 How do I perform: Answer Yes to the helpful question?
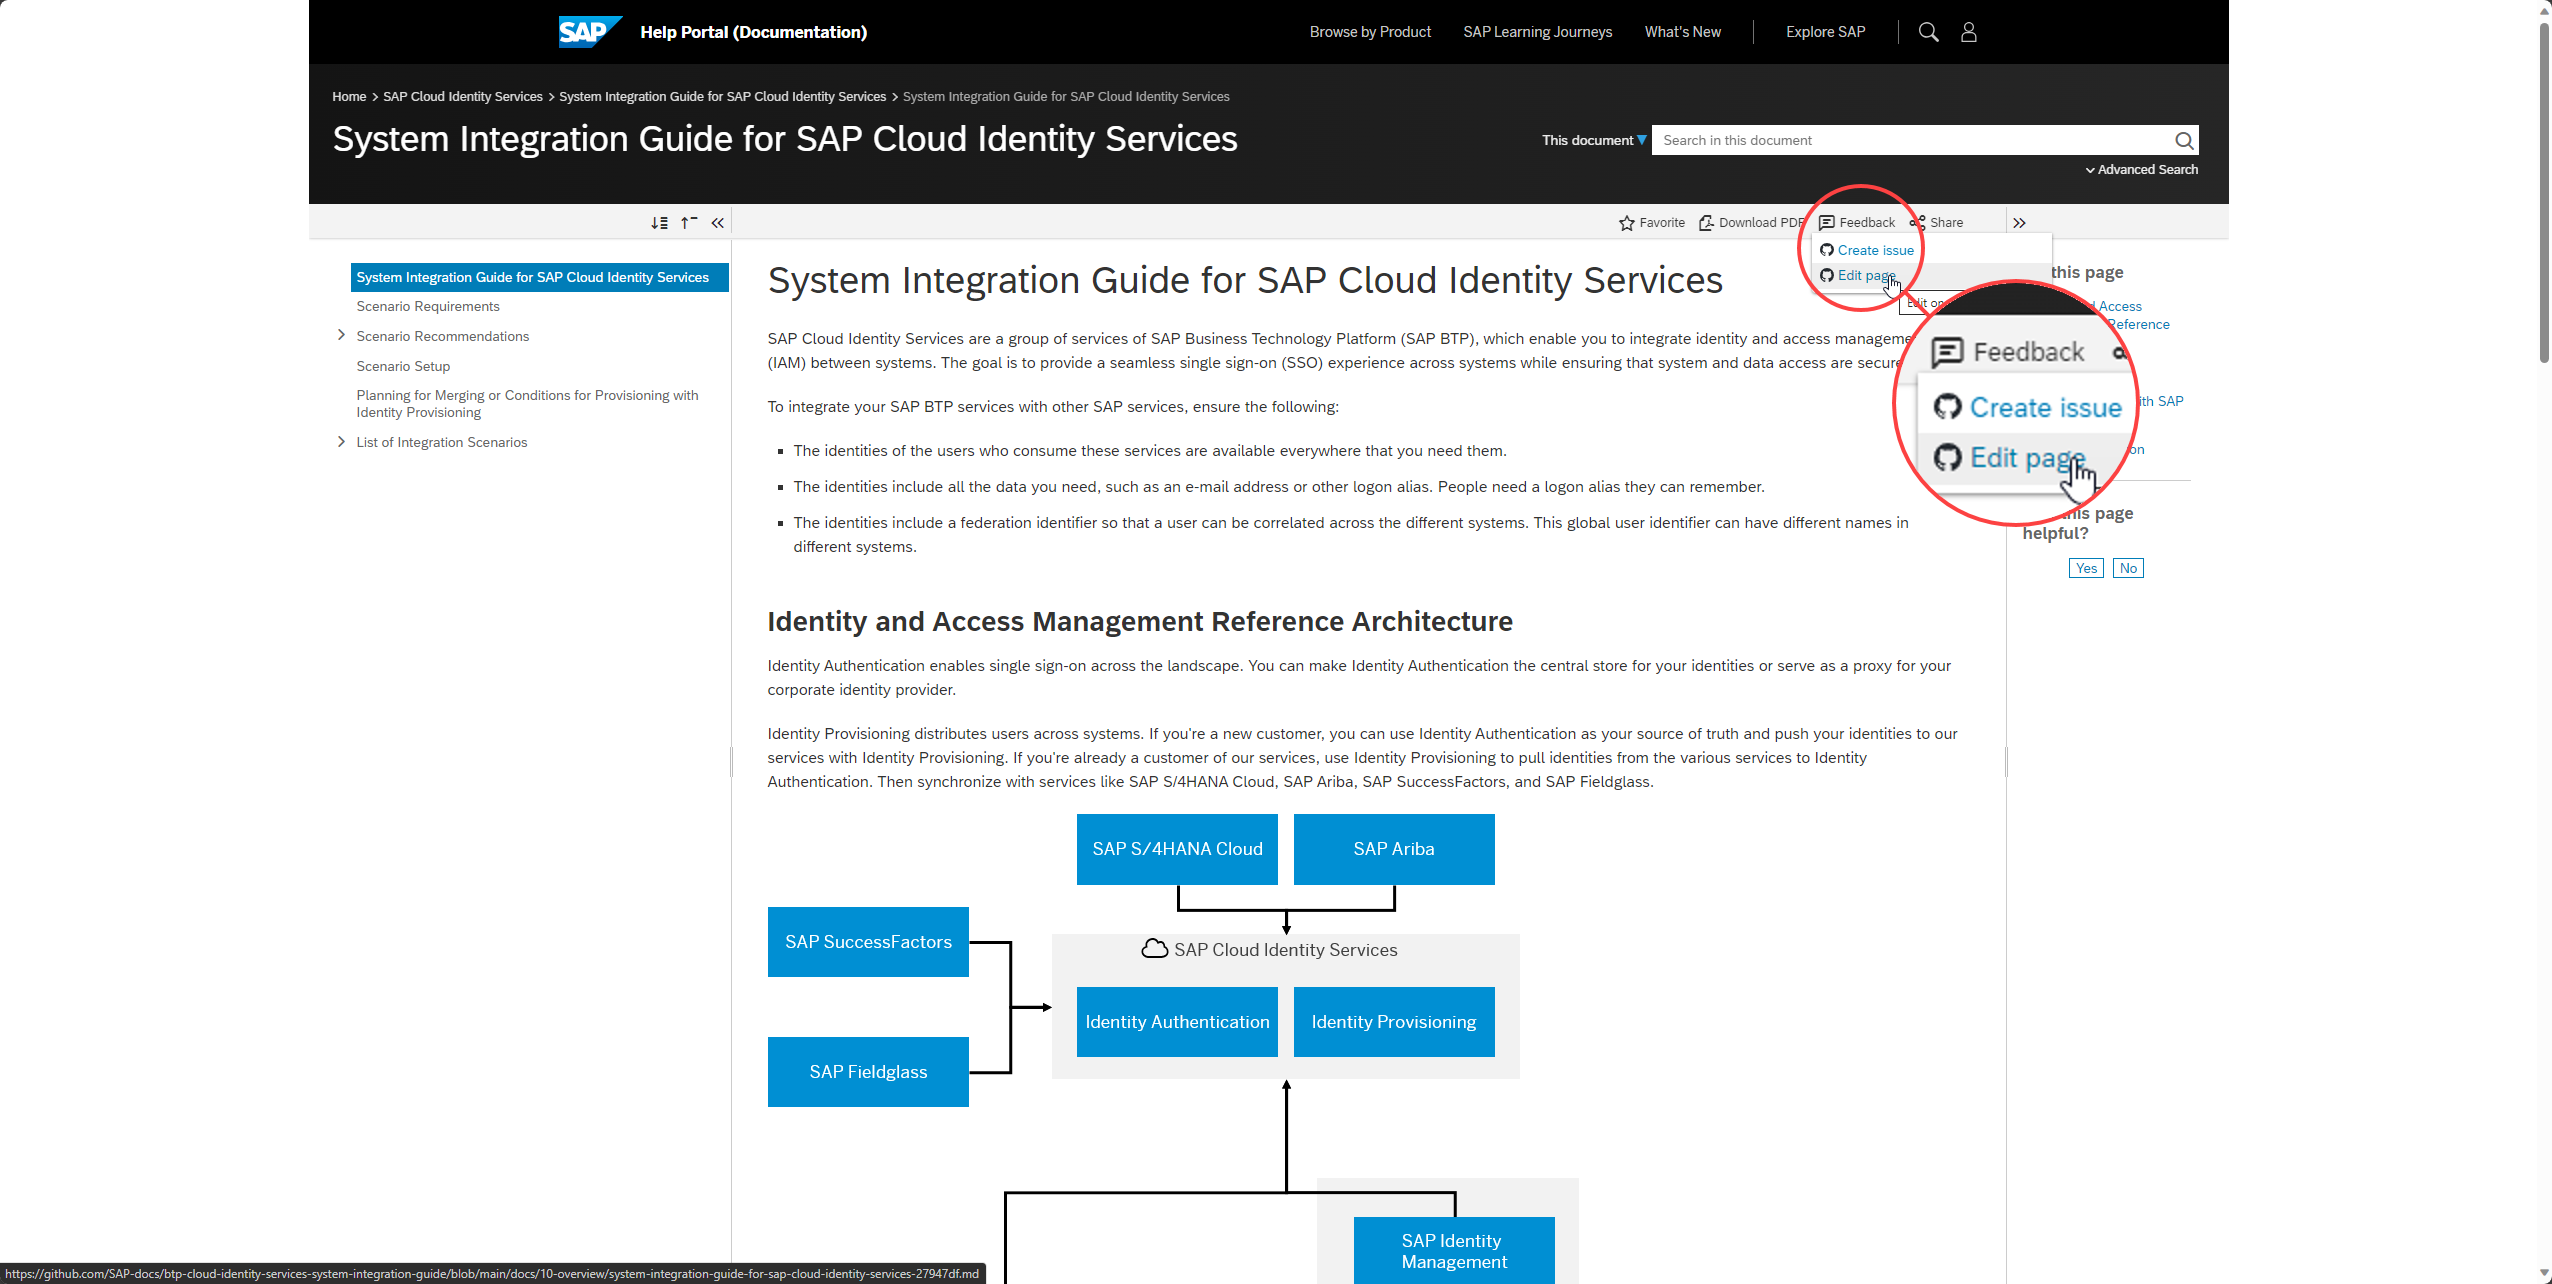click(2085, 568)
